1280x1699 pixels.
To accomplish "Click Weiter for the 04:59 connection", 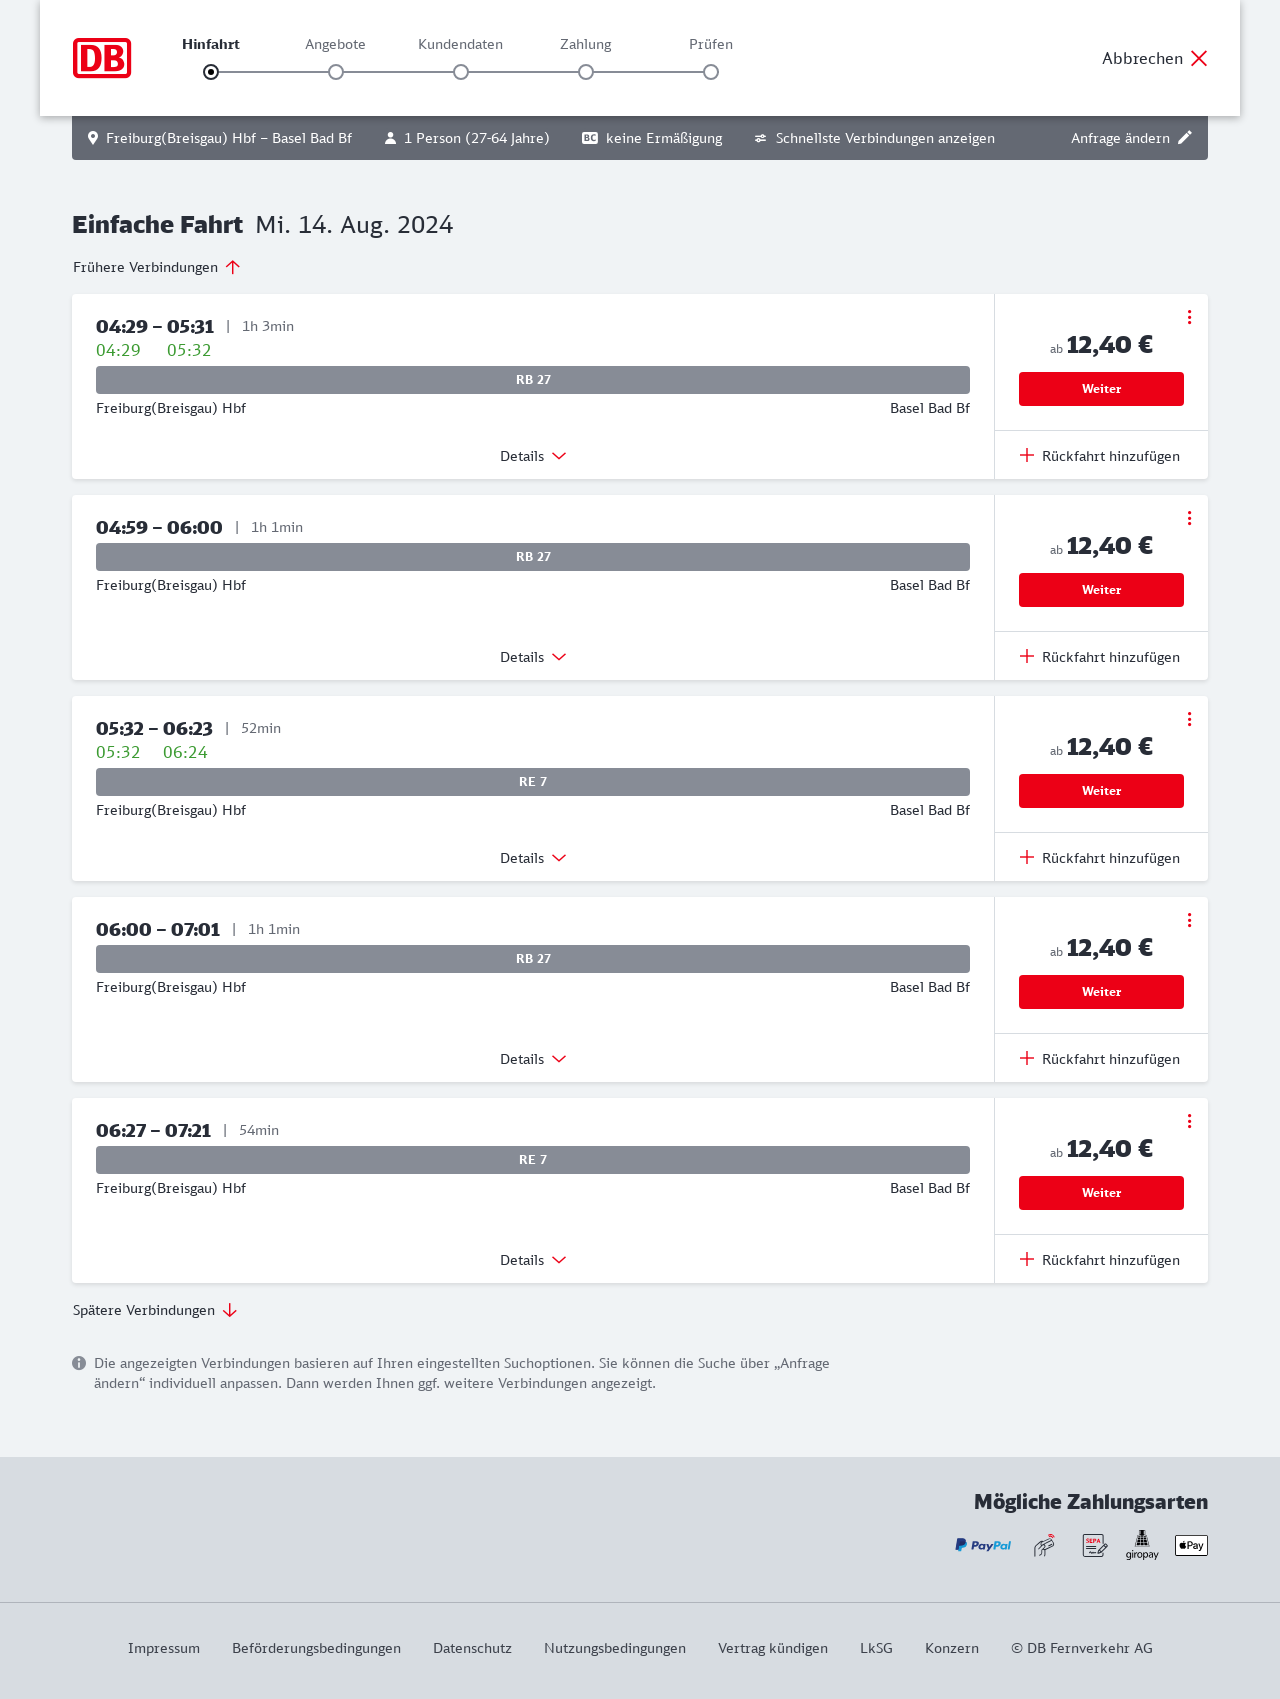I will coord(1101,590).
